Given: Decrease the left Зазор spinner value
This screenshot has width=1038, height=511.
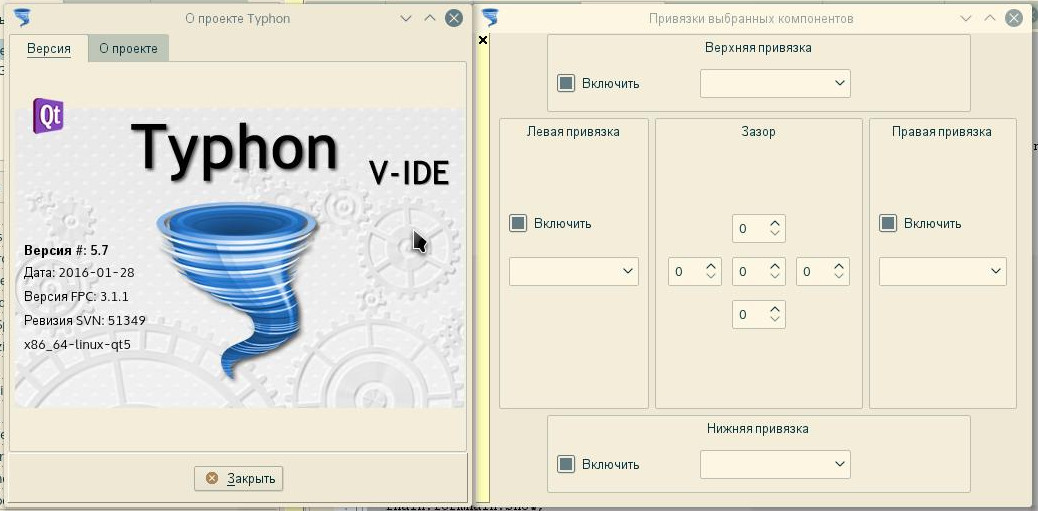Looking at the screenshot, I should [x=710, y=276].
